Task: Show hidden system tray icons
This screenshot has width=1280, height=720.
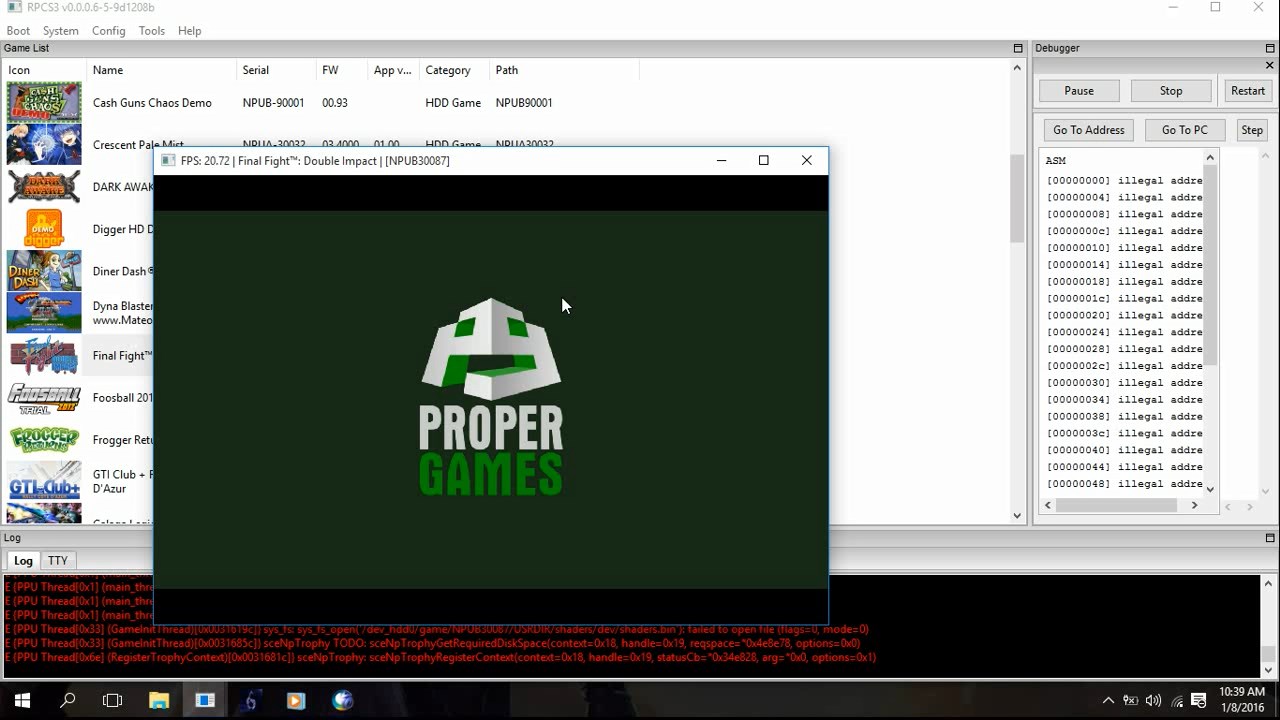Action: coord(1108,700)
